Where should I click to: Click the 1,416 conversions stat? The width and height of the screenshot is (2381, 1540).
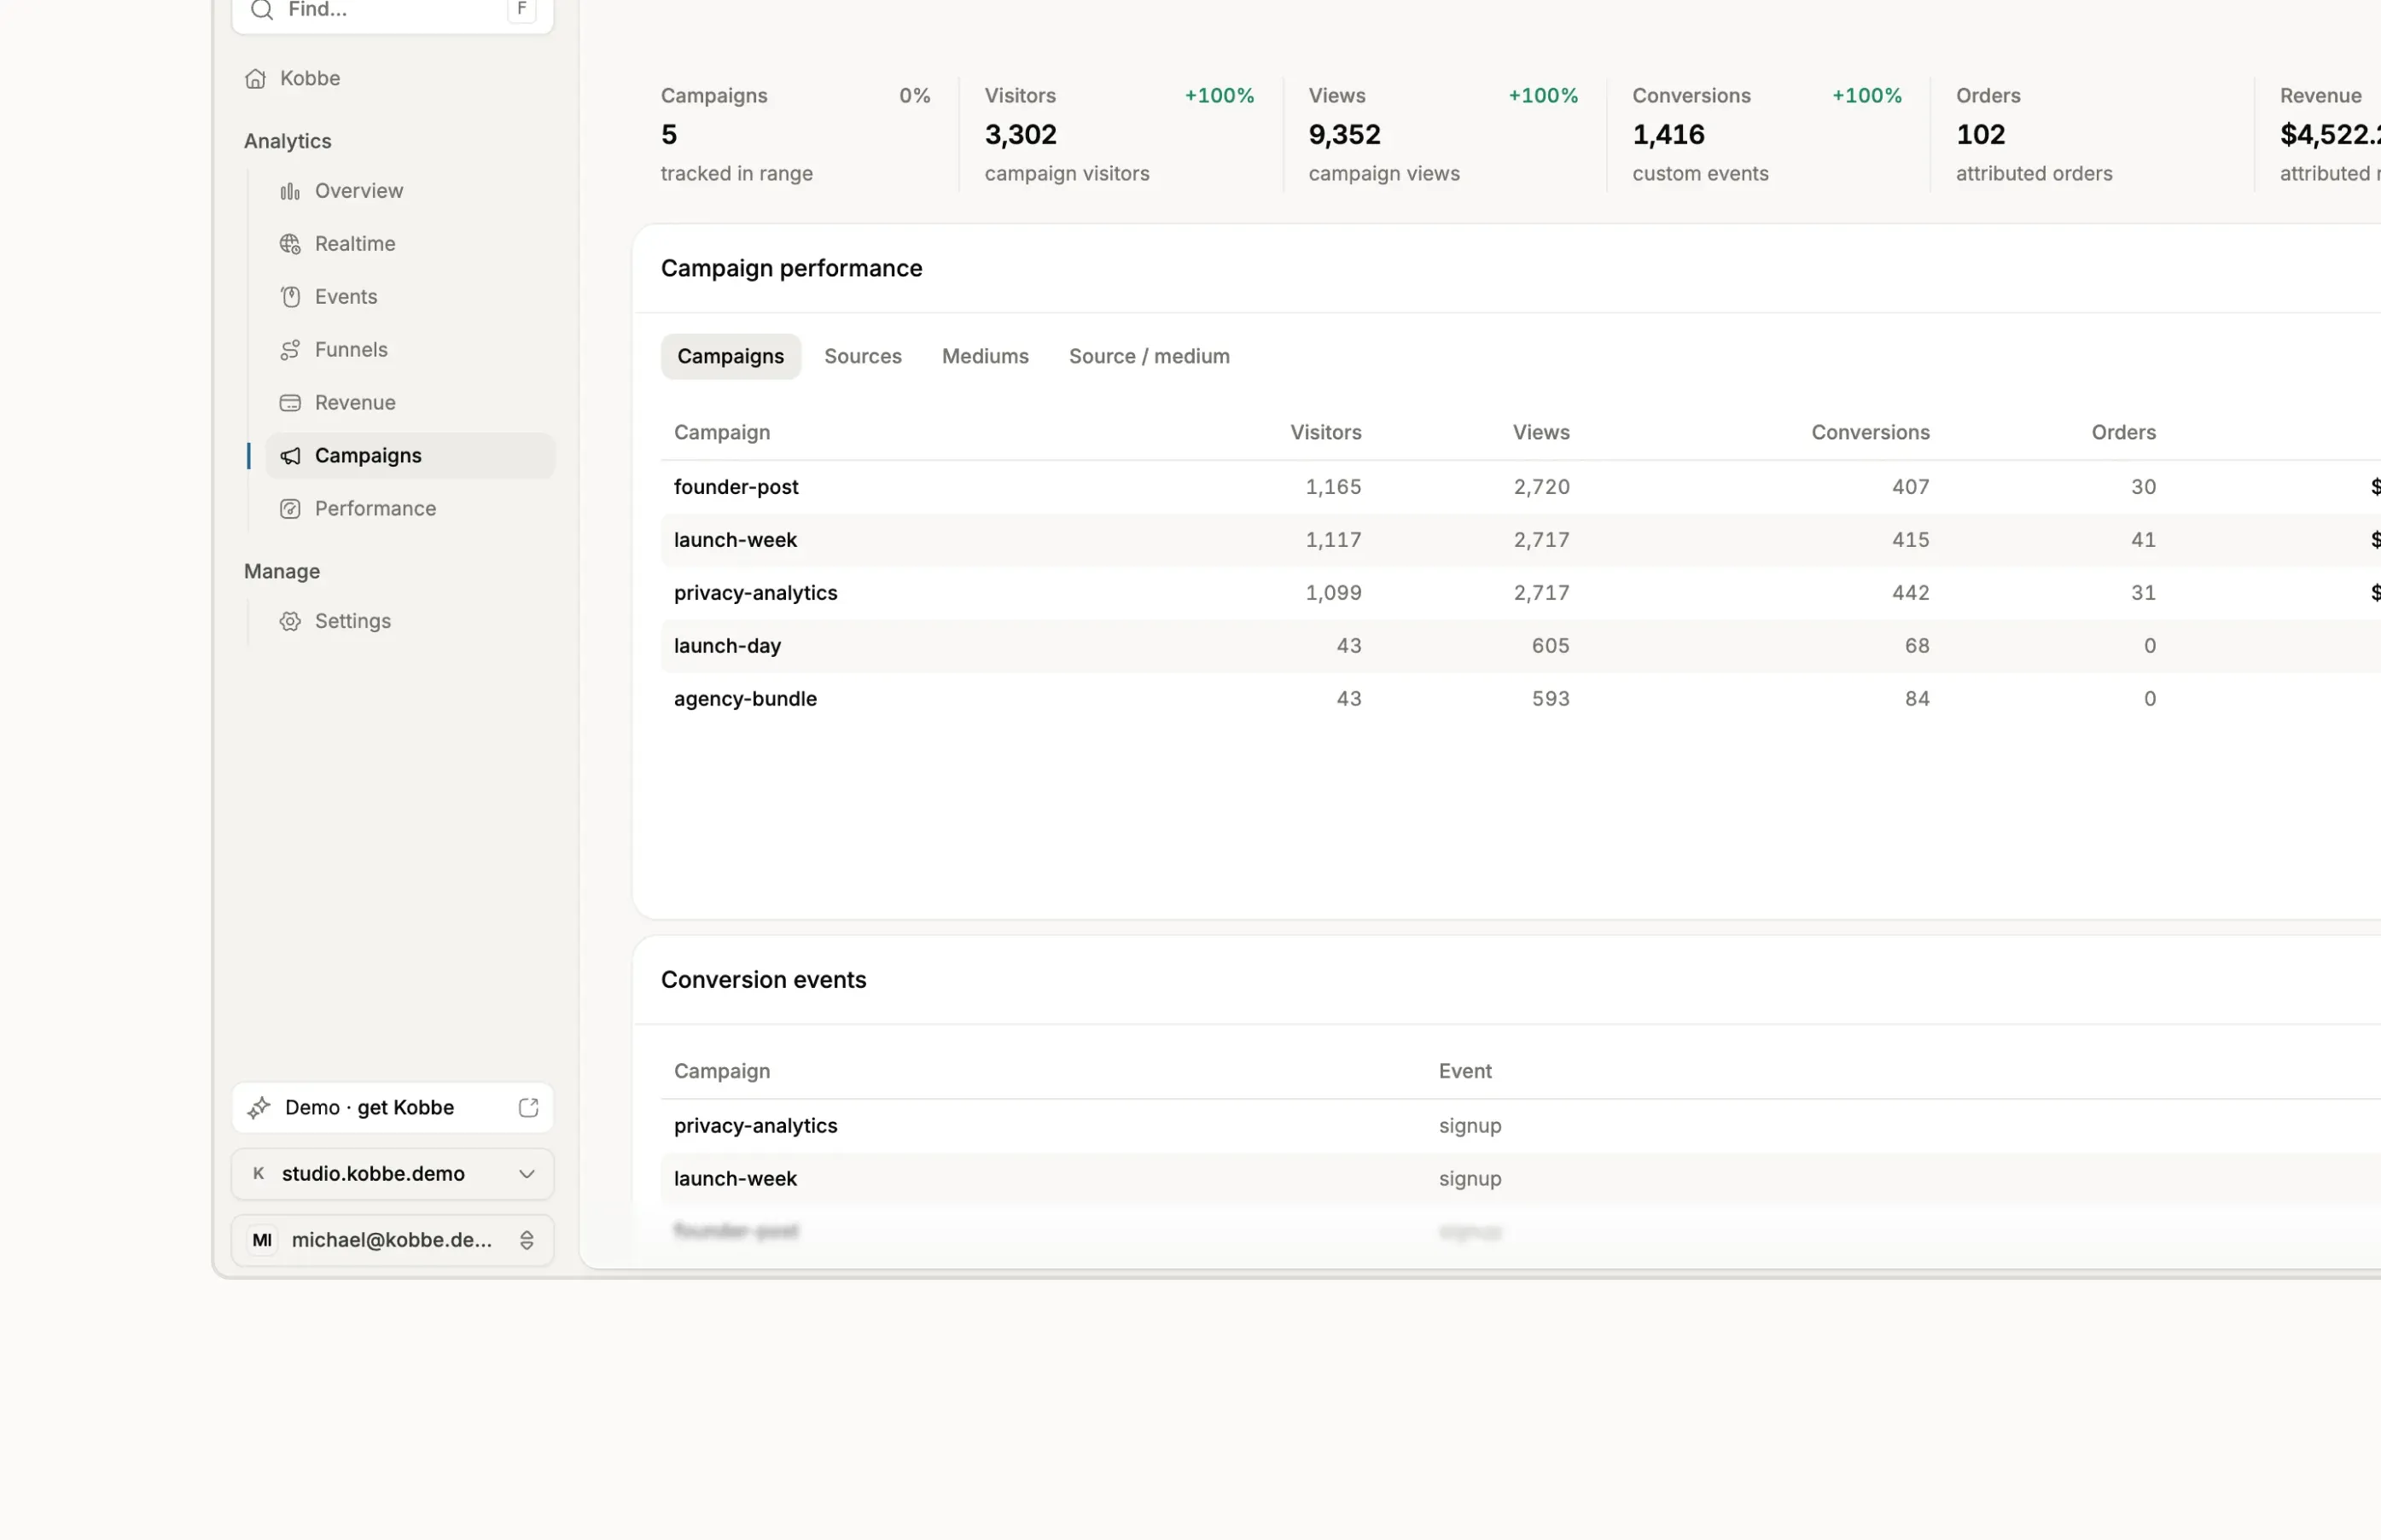(1668, 134)
